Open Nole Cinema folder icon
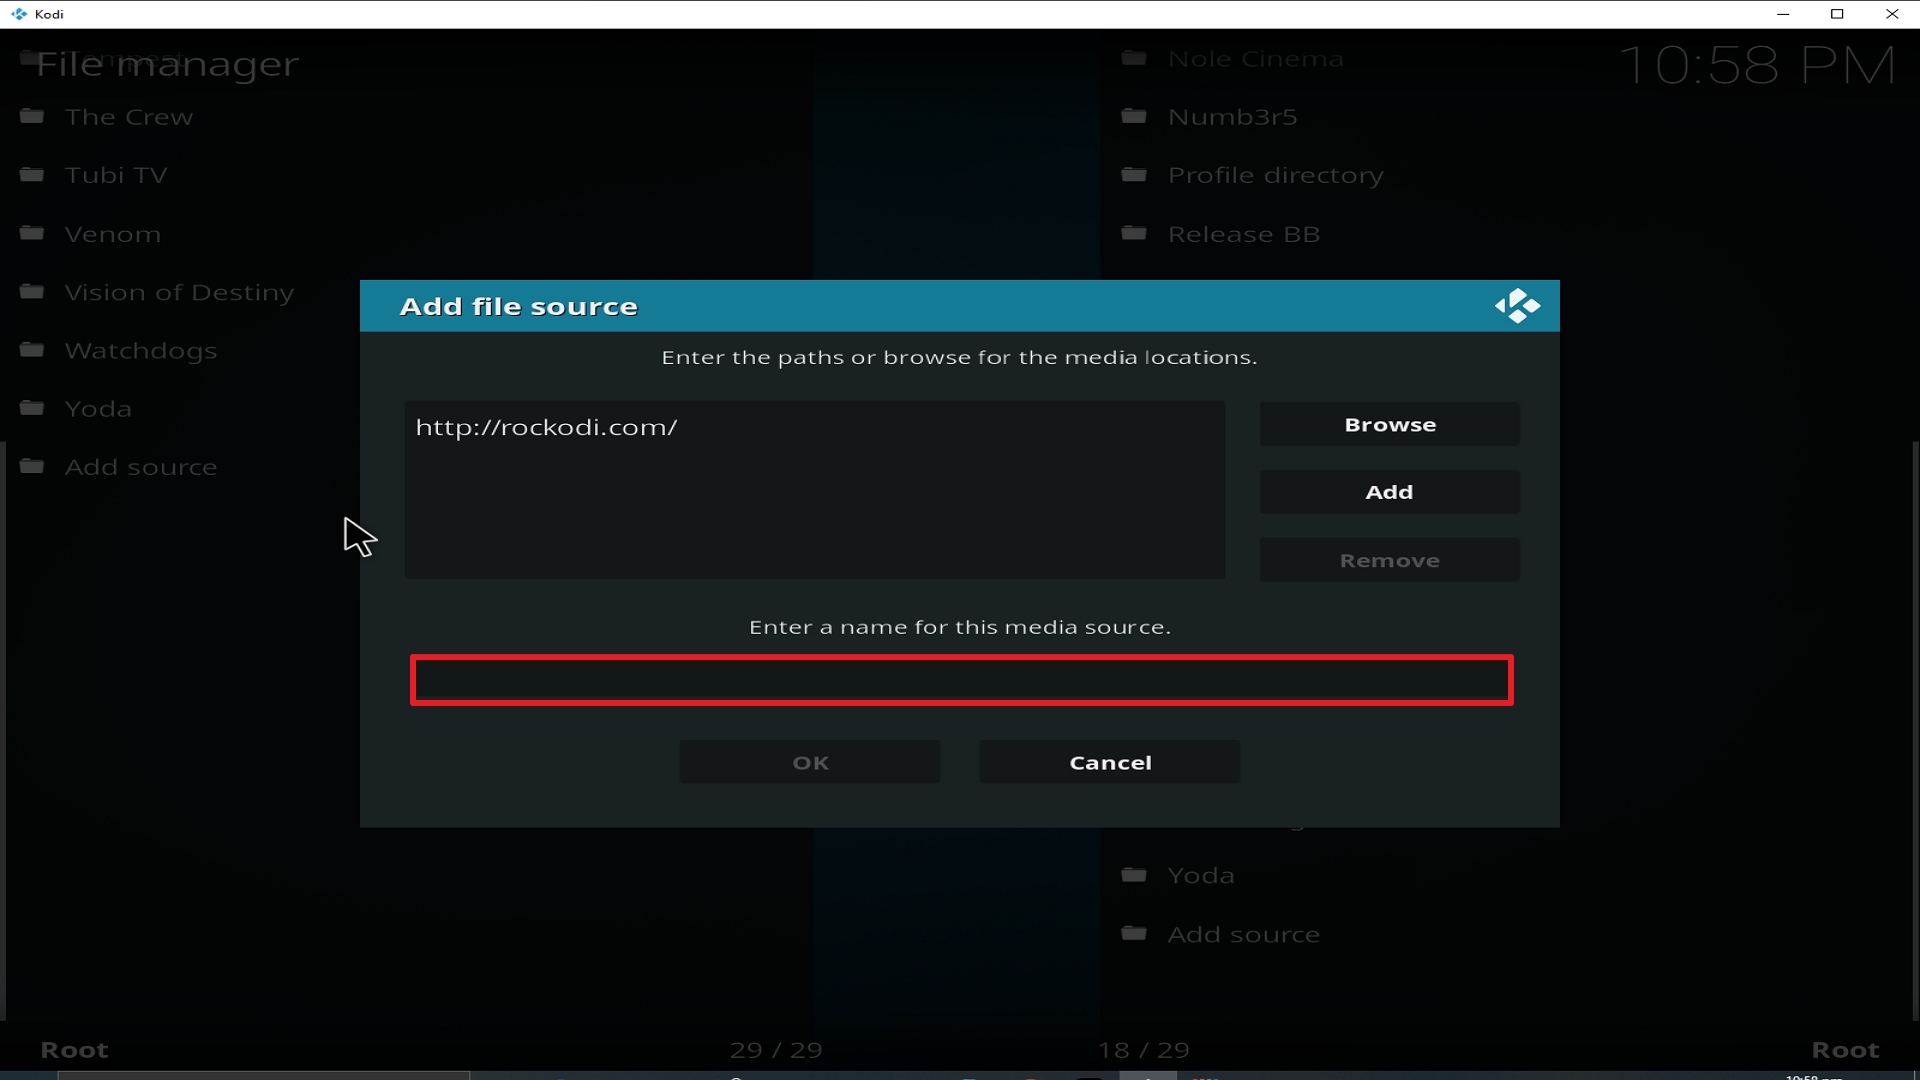1920x1080 pixels. click(1134, 58)
